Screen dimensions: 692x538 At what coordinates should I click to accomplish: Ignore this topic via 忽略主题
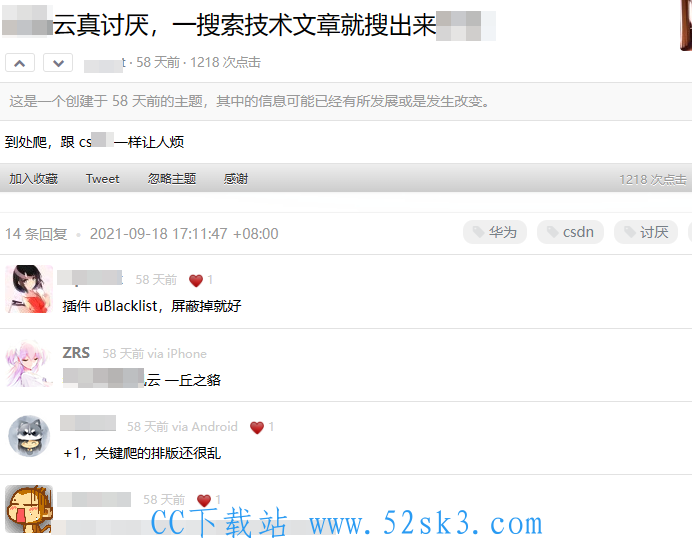[x=172, y=179]
